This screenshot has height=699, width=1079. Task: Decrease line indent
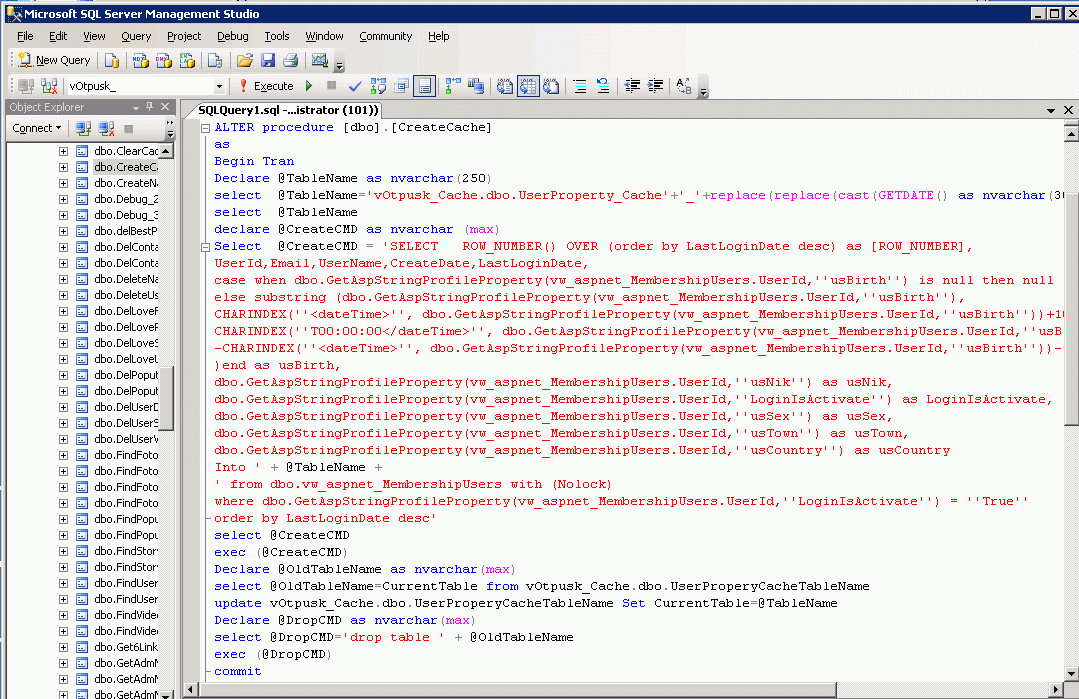[632, 86]
